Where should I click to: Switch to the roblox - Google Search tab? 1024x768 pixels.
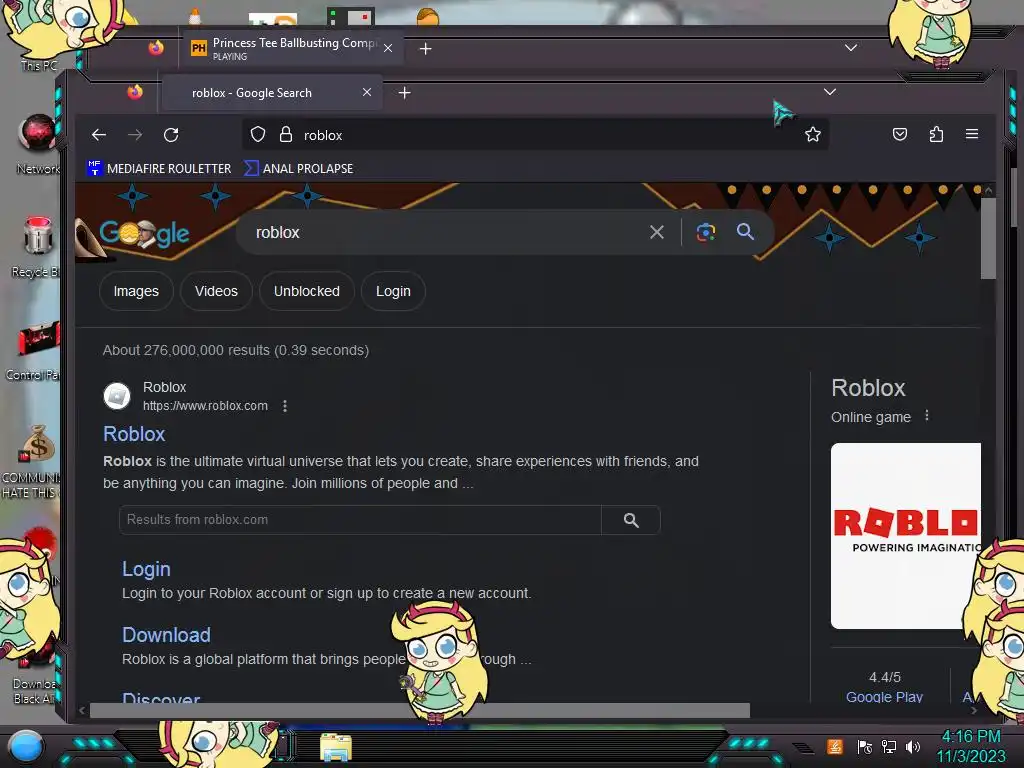(271, 93)
